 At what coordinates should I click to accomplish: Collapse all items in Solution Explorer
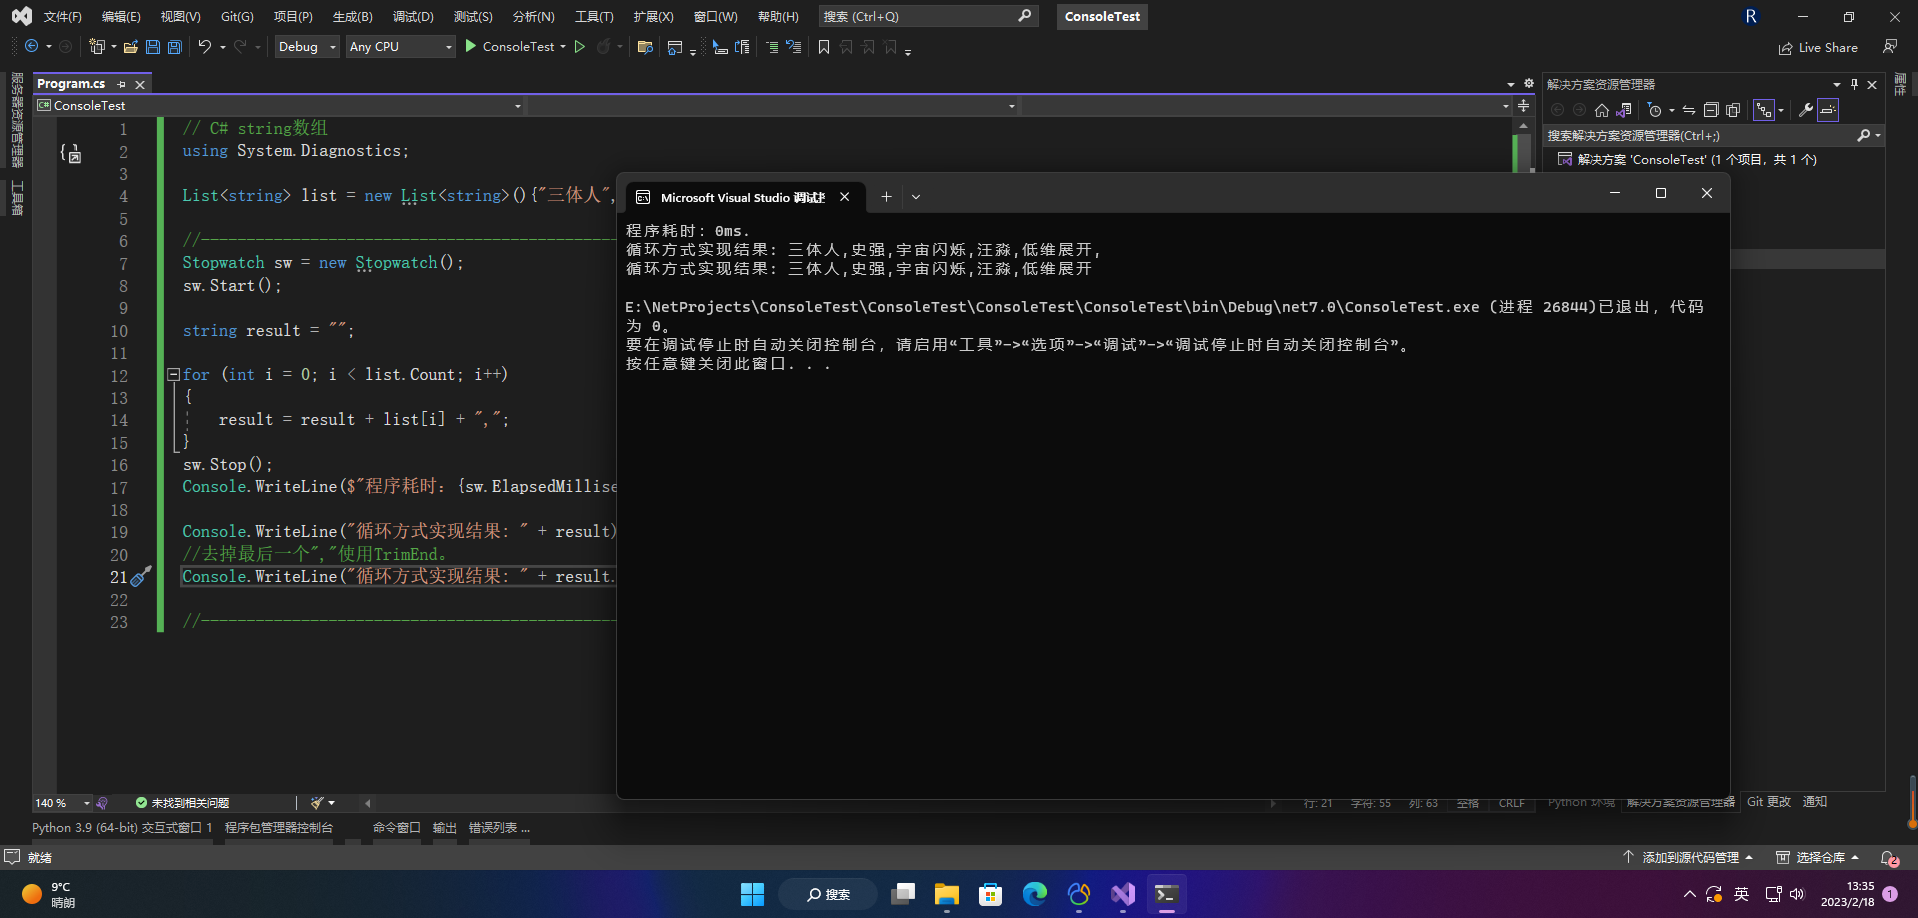(x=1711, y=110)
